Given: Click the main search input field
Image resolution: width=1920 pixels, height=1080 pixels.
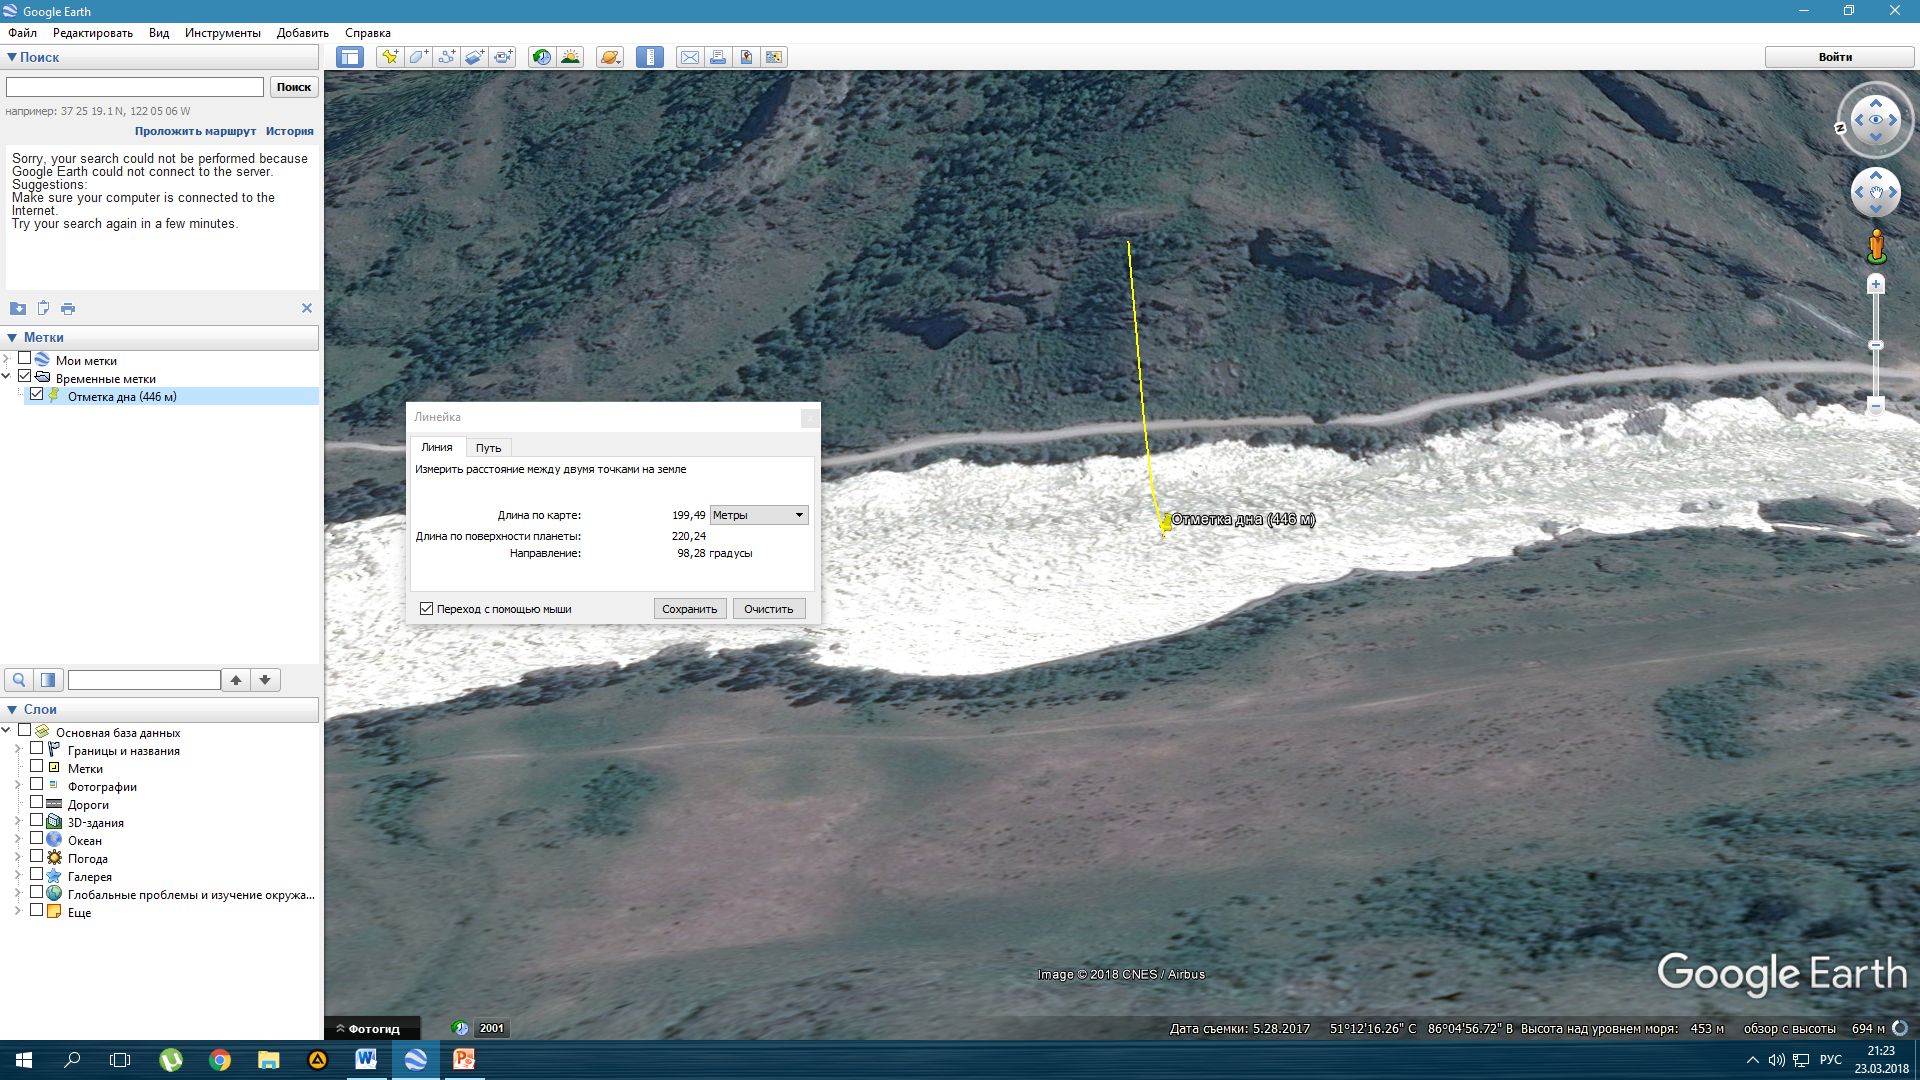Looking at the screenshot, I should click(135, 87).
